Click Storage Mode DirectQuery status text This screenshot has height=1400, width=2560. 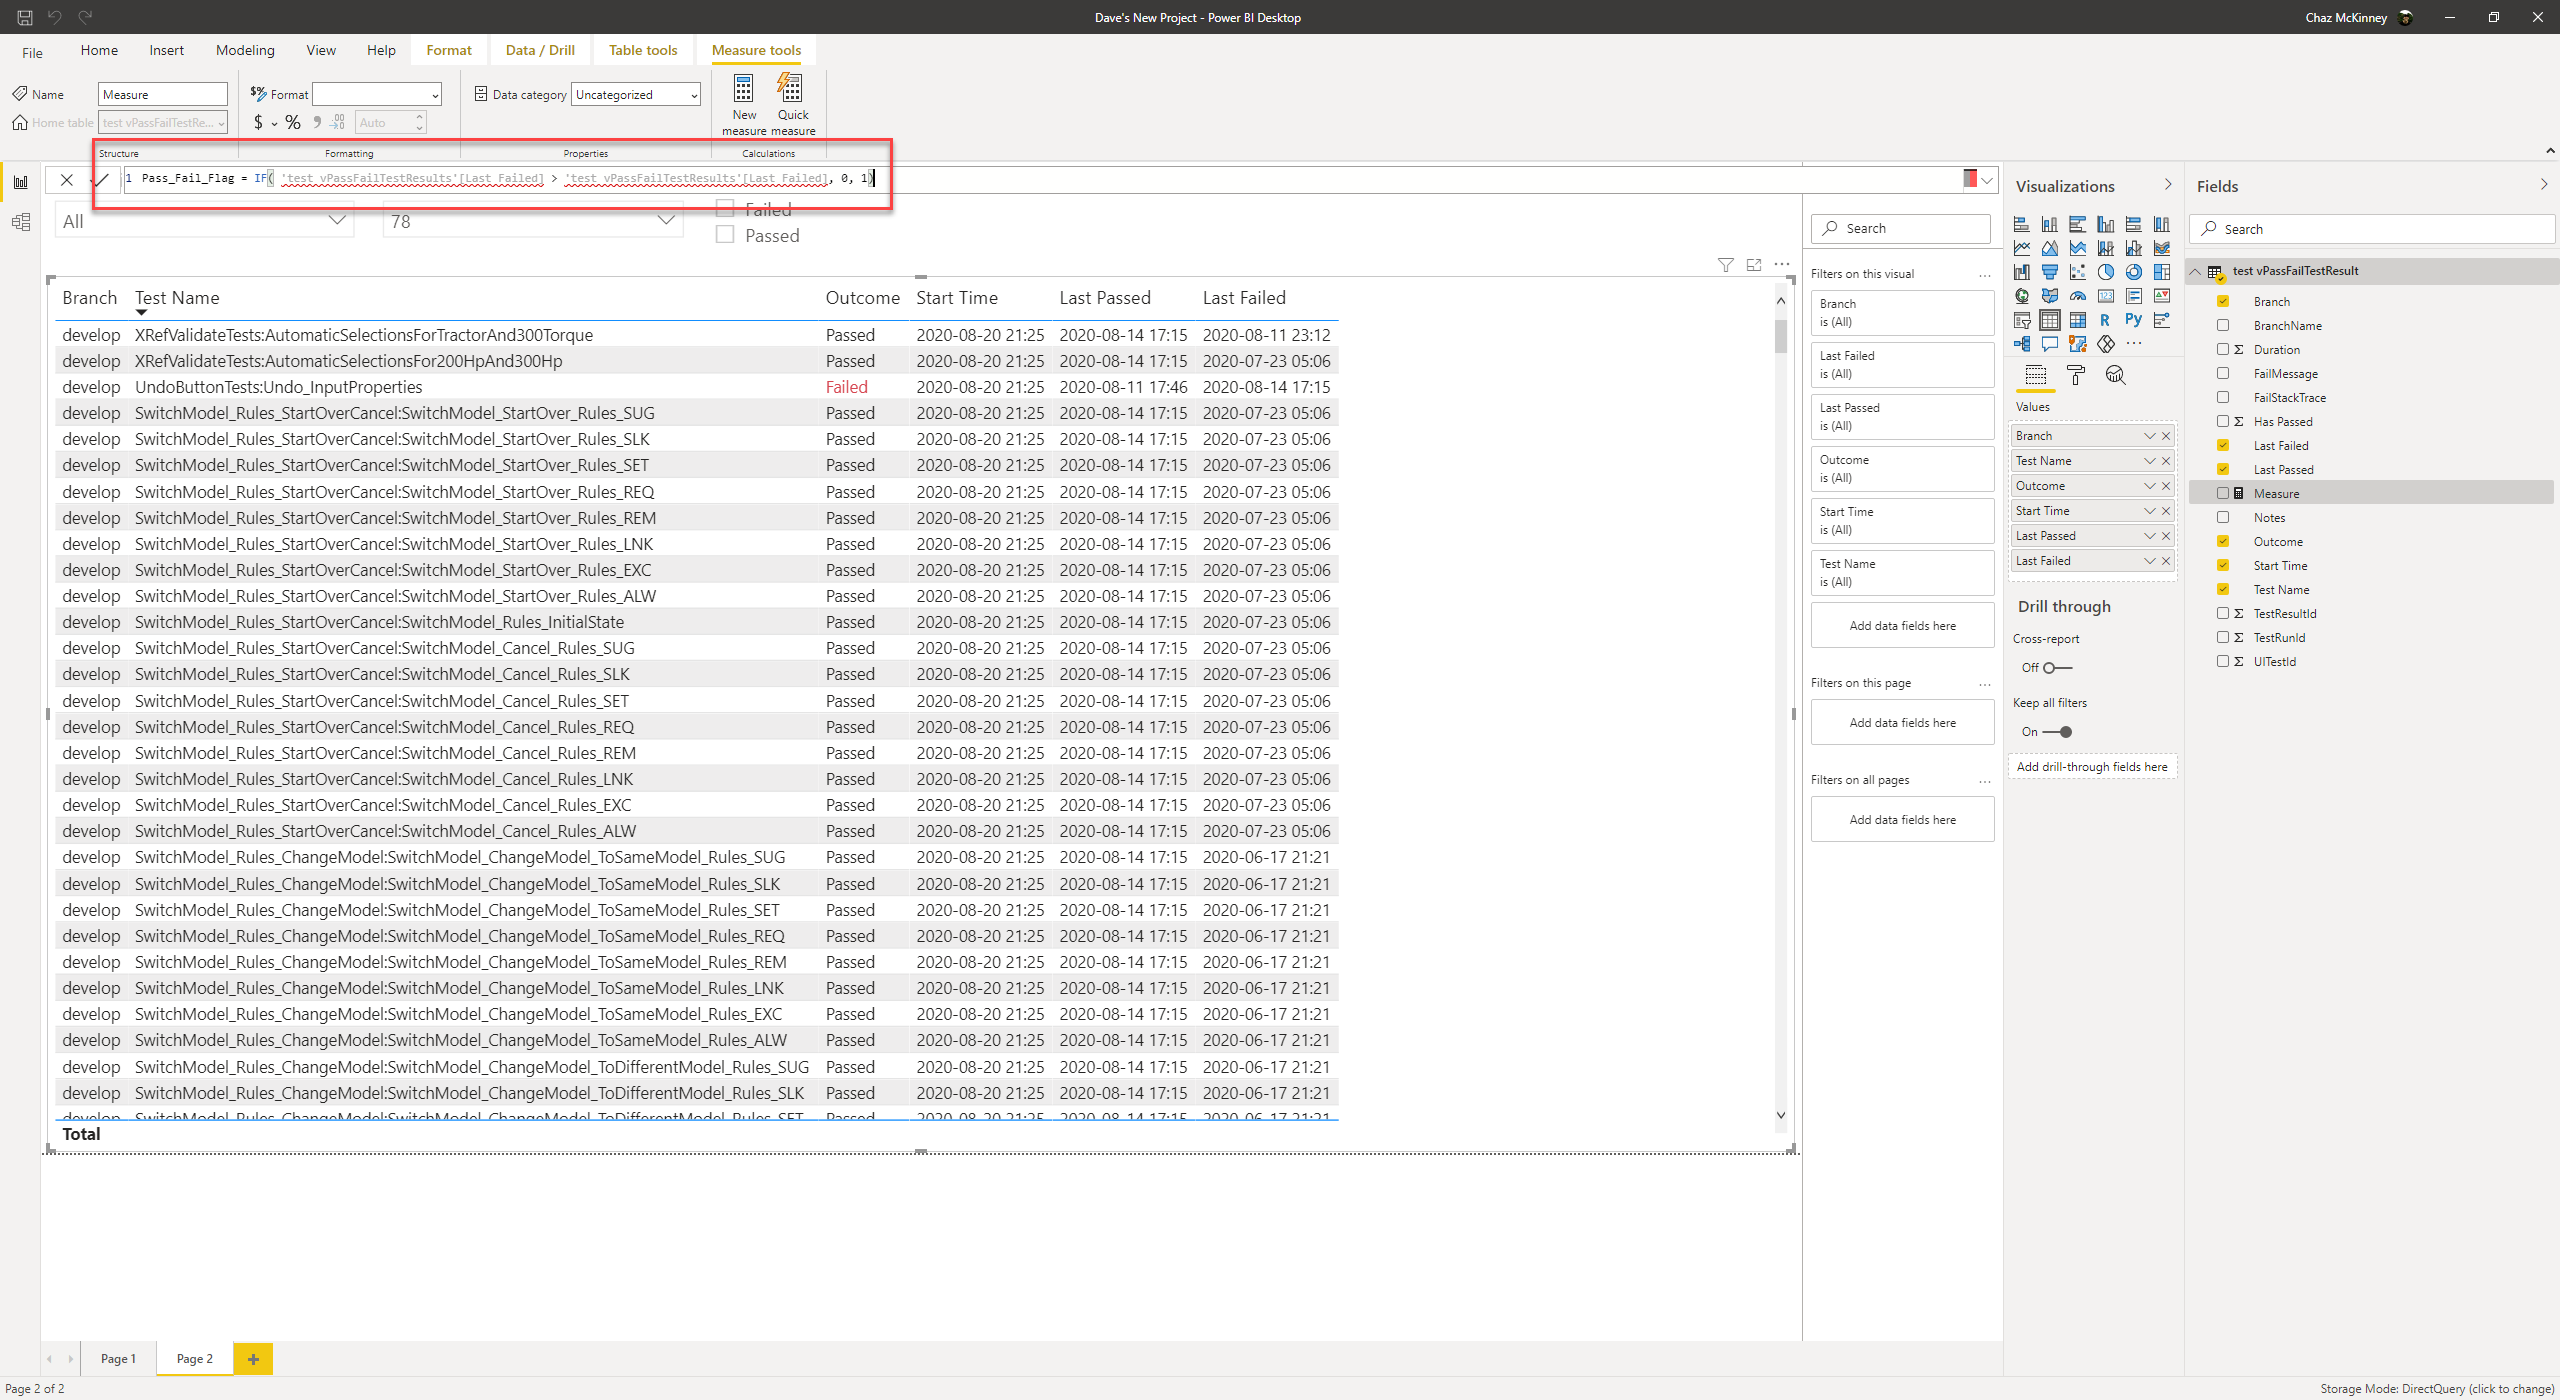2437,1389
